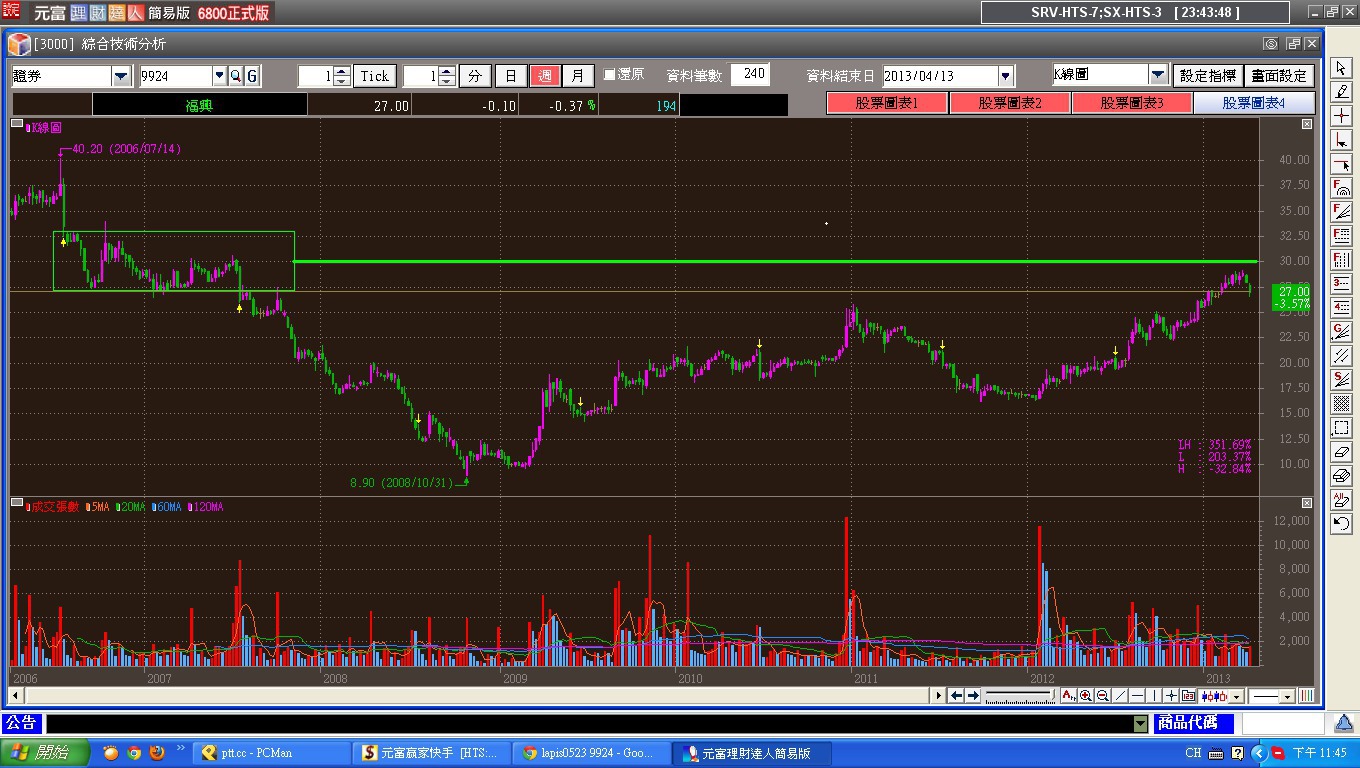Switch to 股票圖表4 tab

(1254, 103)
